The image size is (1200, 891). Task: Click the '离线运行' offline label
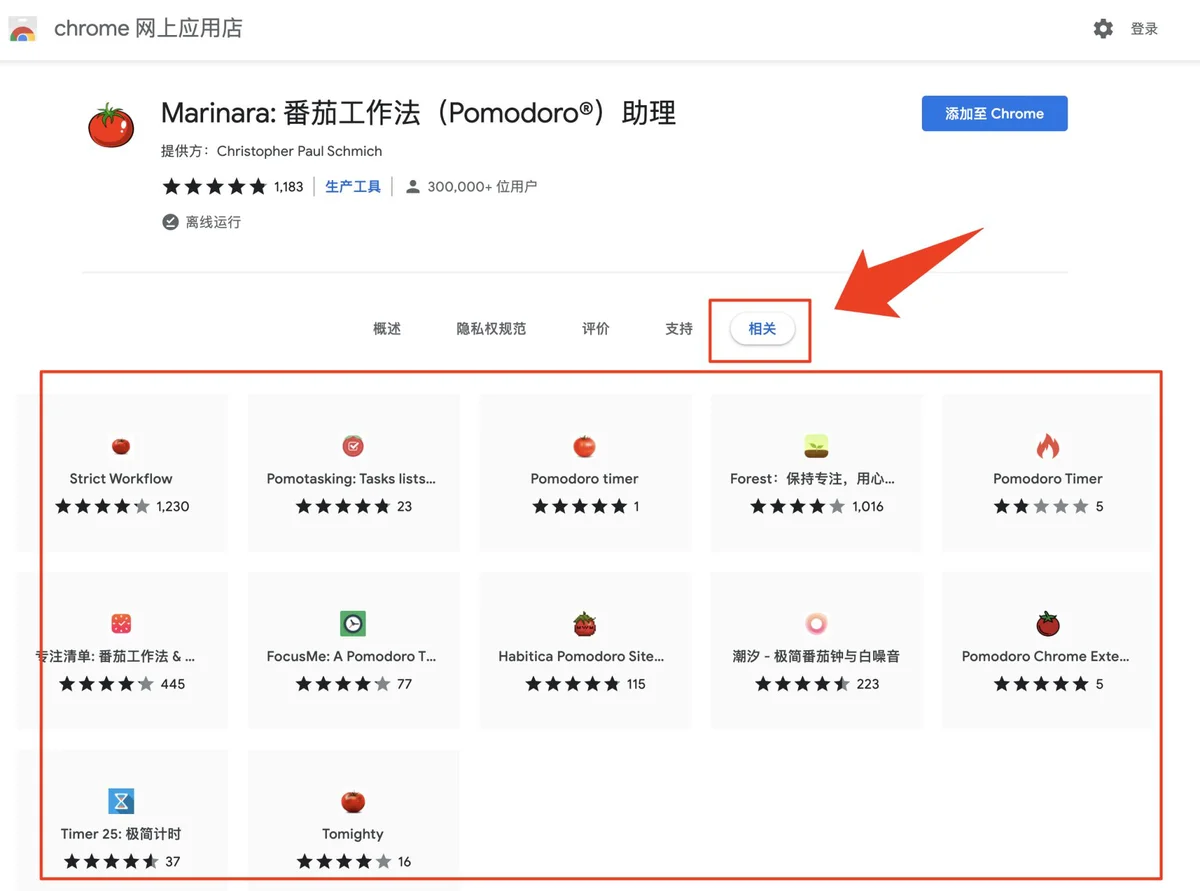pos(213,222)
